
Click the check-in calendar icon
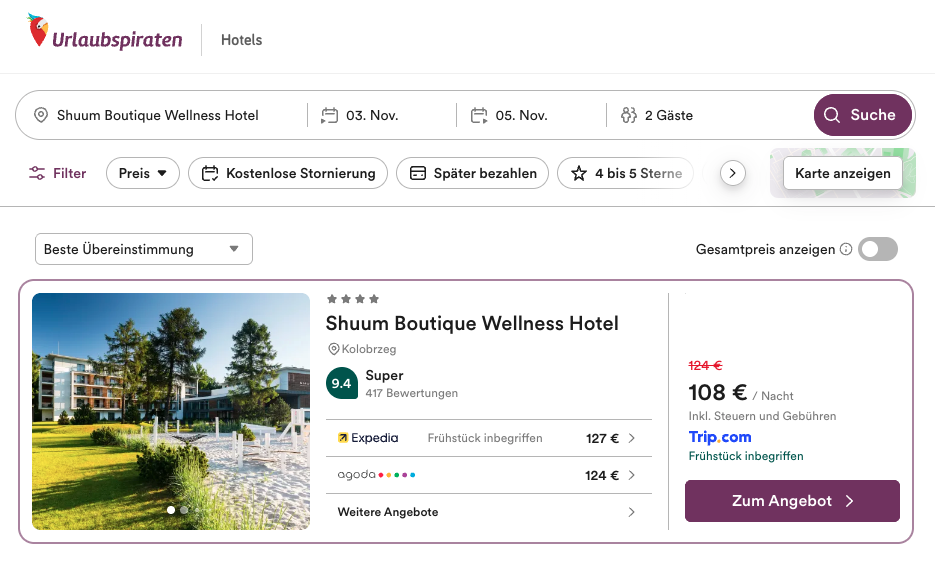point(329,115)
